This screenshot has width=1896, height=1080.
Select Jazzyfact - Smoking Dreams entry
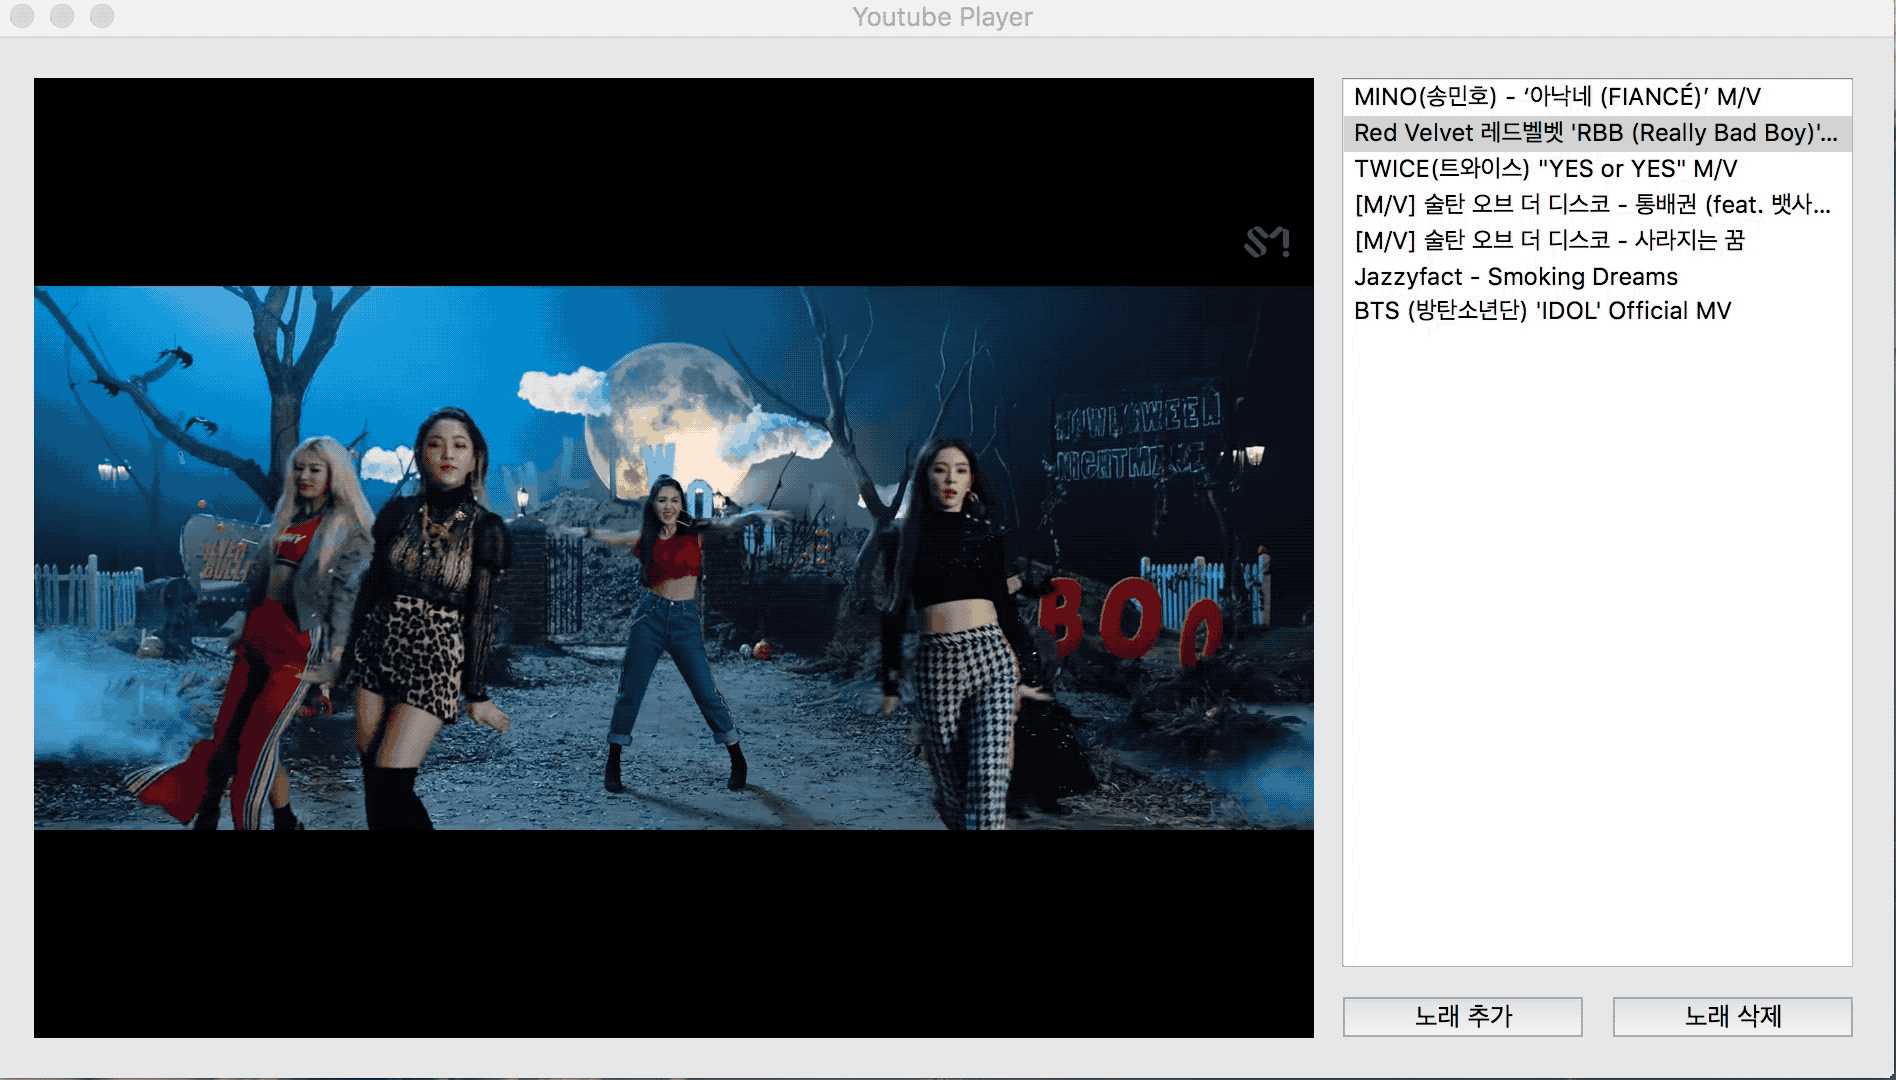(x=1597, y=276)
